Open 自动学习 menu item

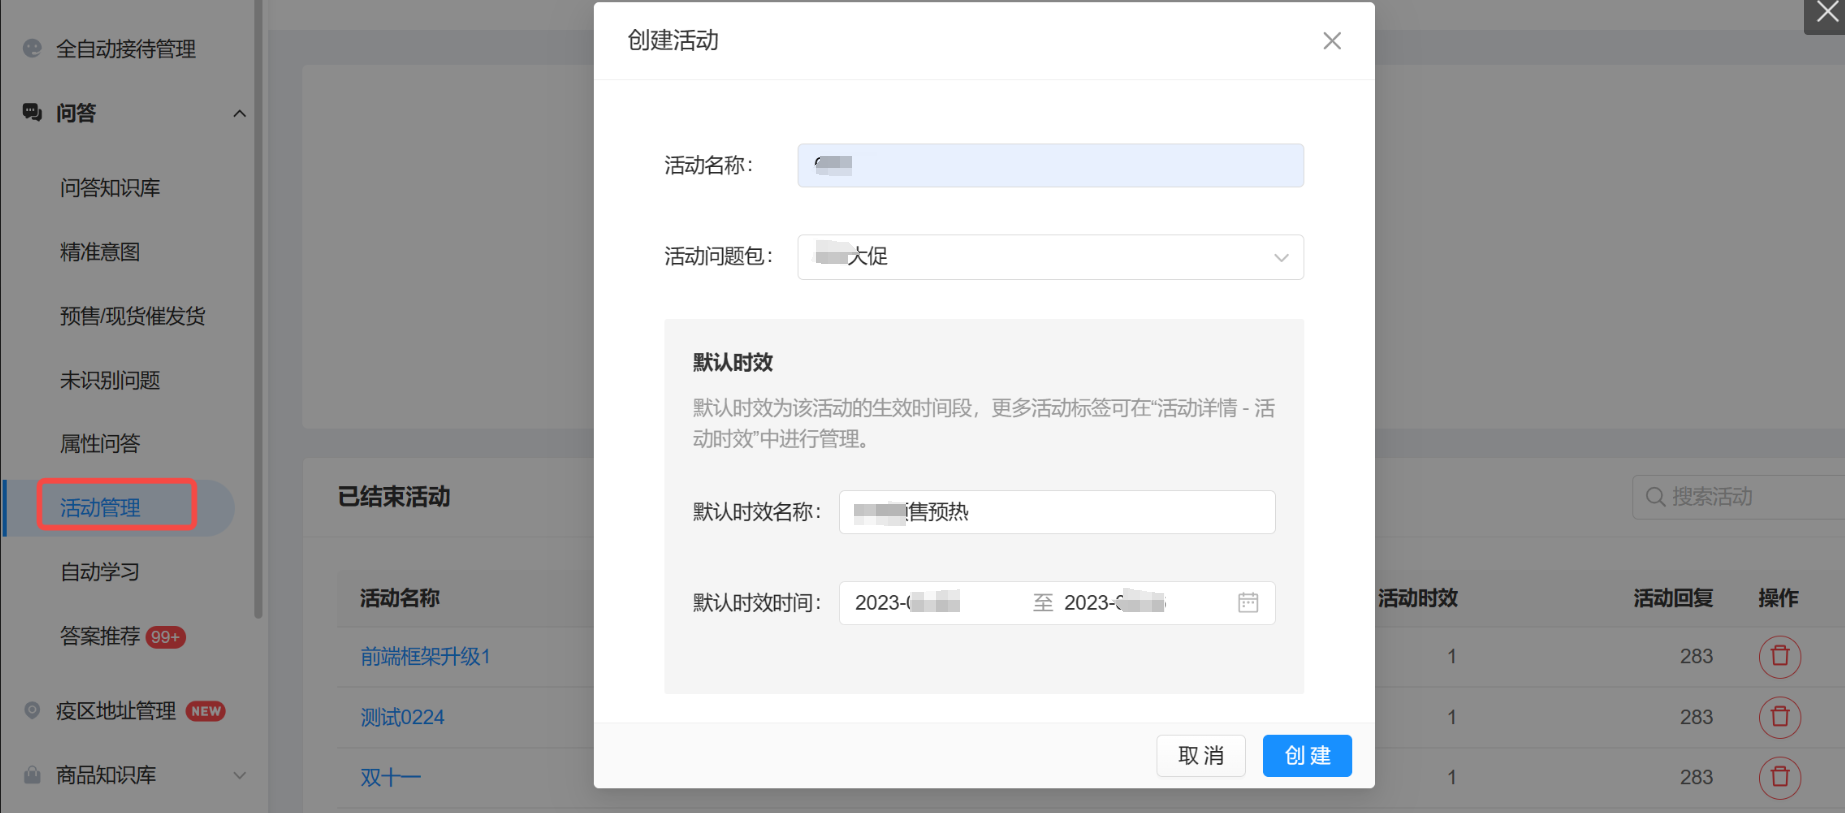100,572
